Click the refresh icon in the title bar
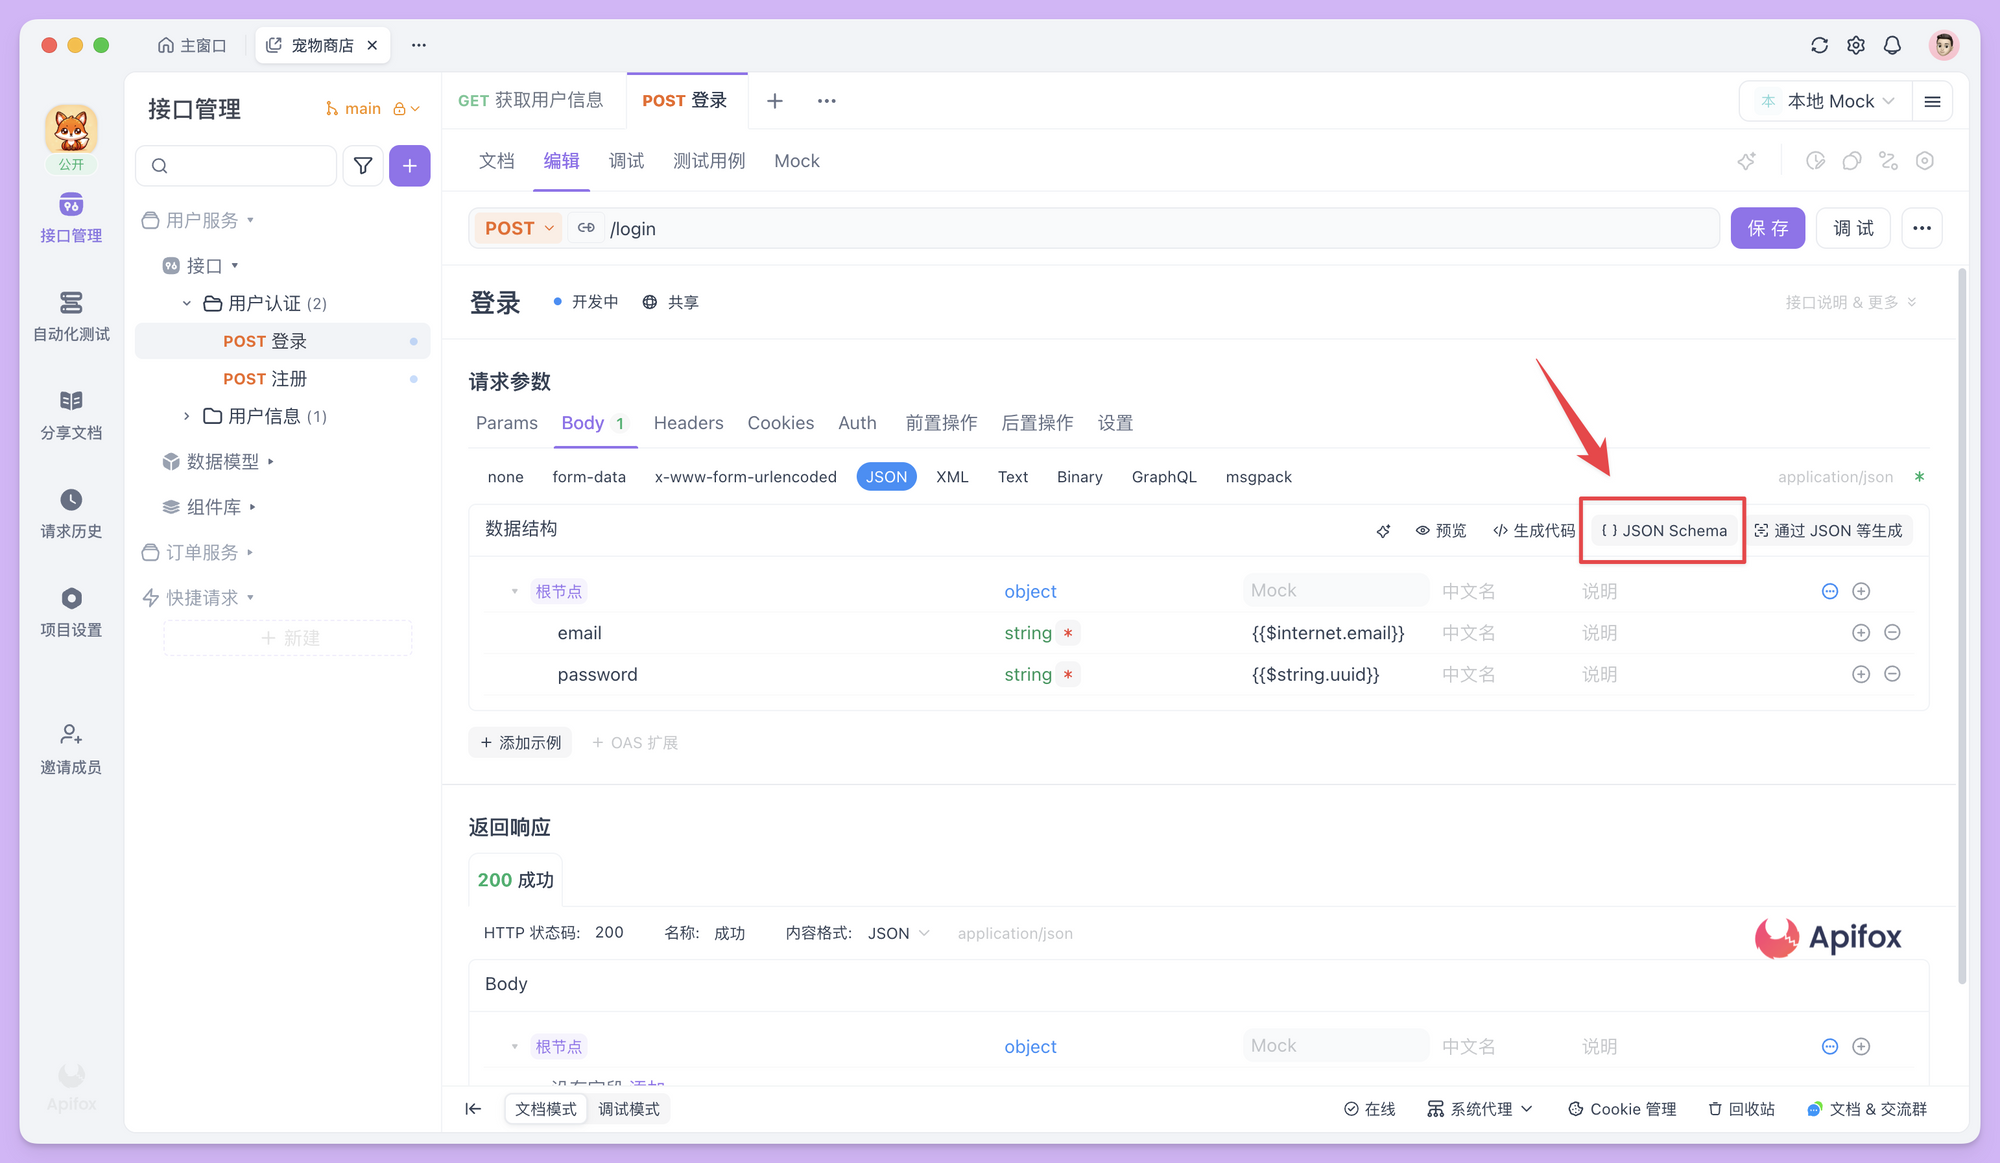This screenshot has width=2000, height=1163. [1818, 45]
